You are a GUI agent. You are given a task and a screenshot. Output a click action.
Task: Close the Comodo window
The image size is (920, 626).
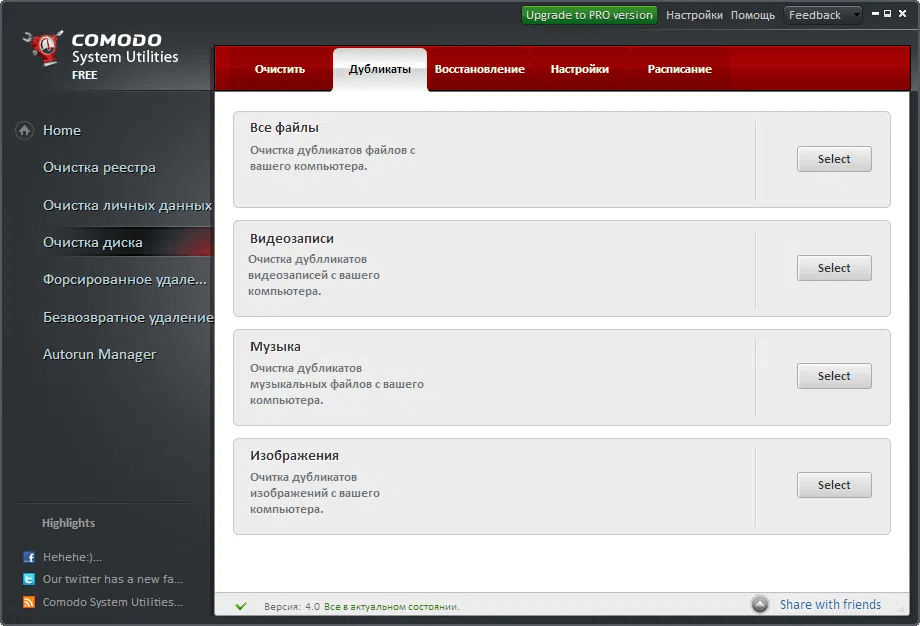coord(902,13)
